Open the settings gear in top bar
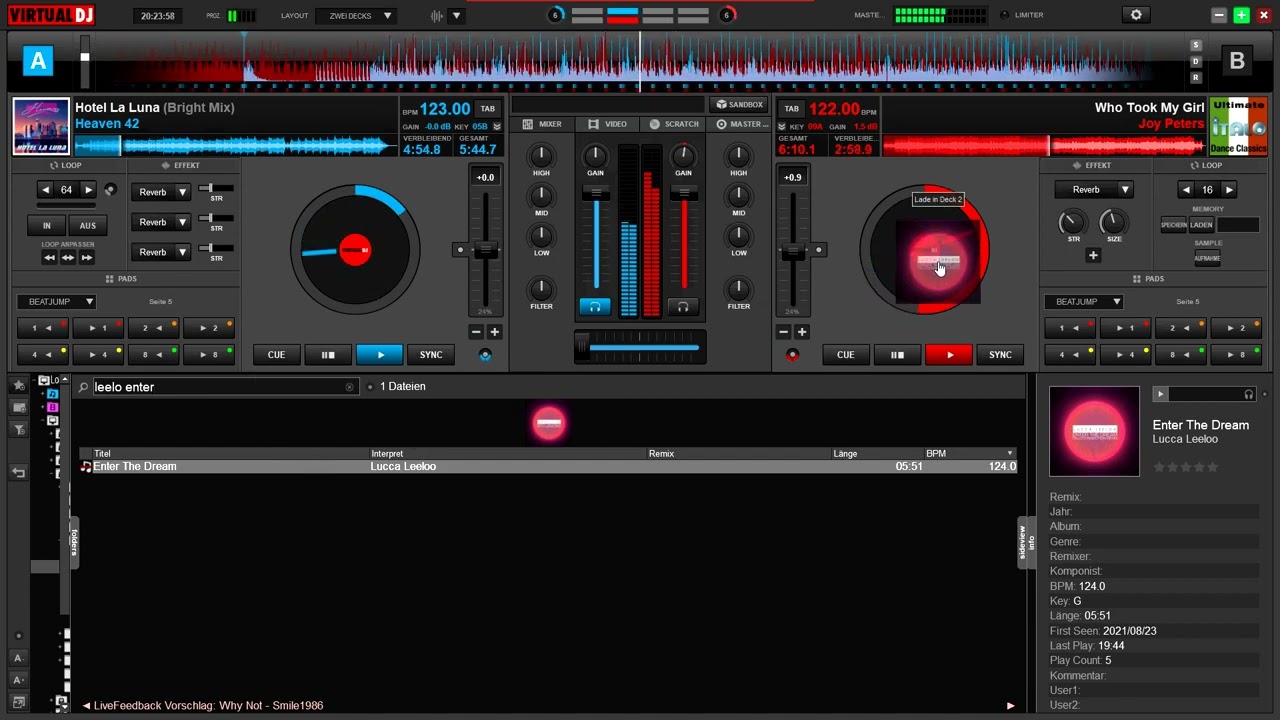This screenshot has height=720, width=1280. click(1136, 15)
